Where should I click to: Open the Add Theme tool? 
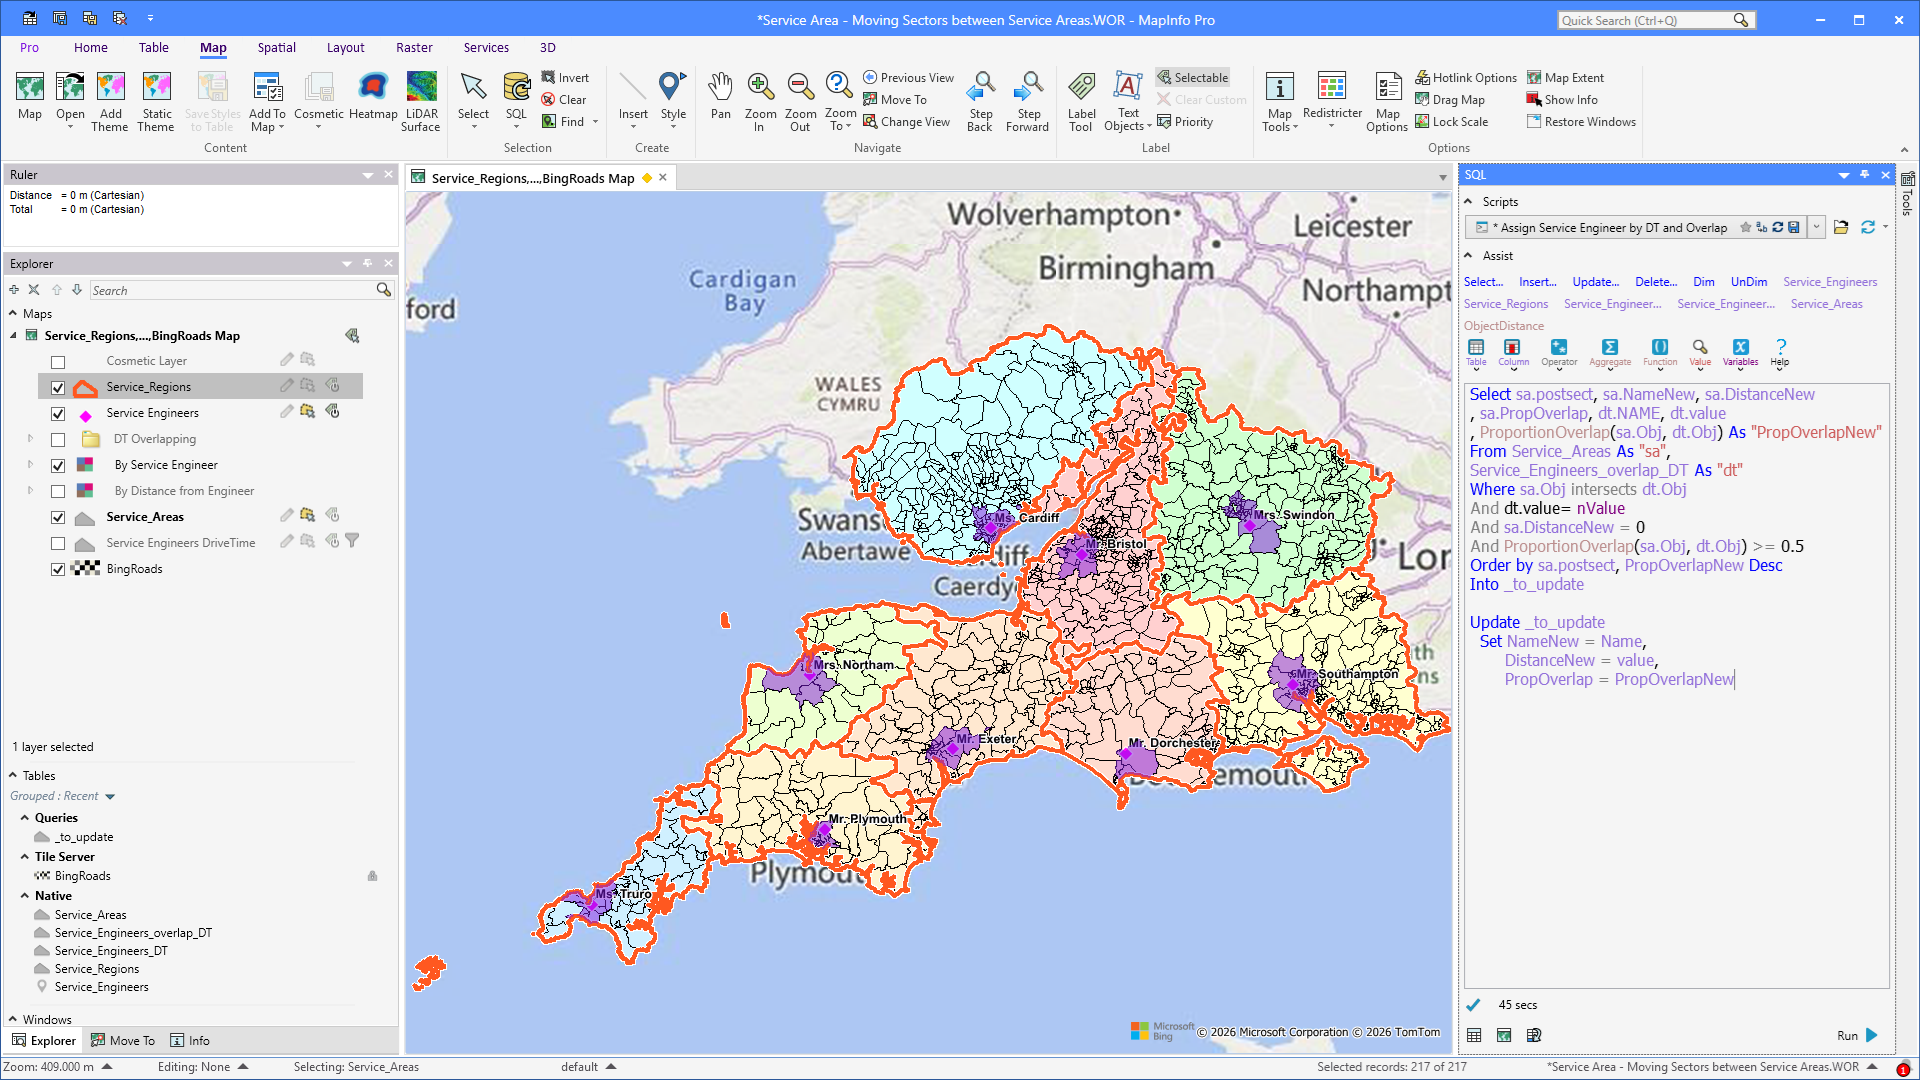(110, 101)
